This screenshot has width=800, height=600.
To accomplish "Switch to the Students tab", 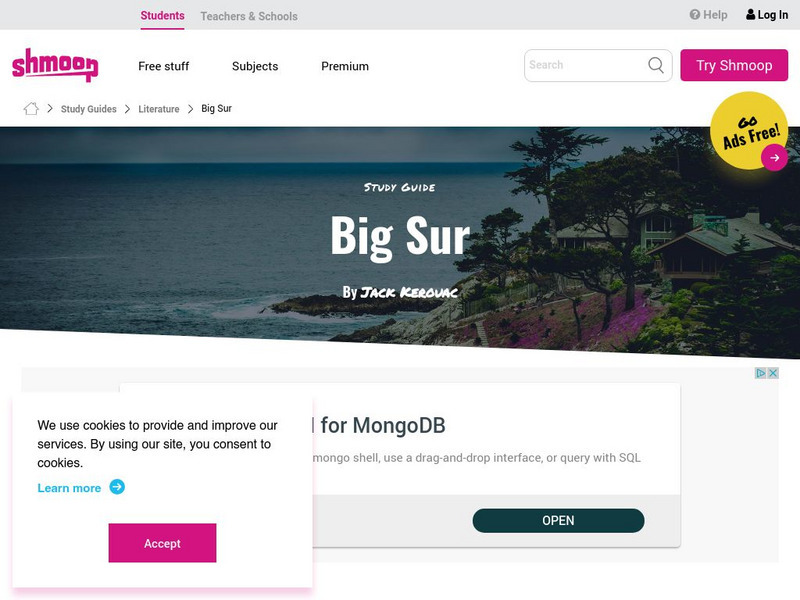I will pyautogui.click(x=162, y=16).
